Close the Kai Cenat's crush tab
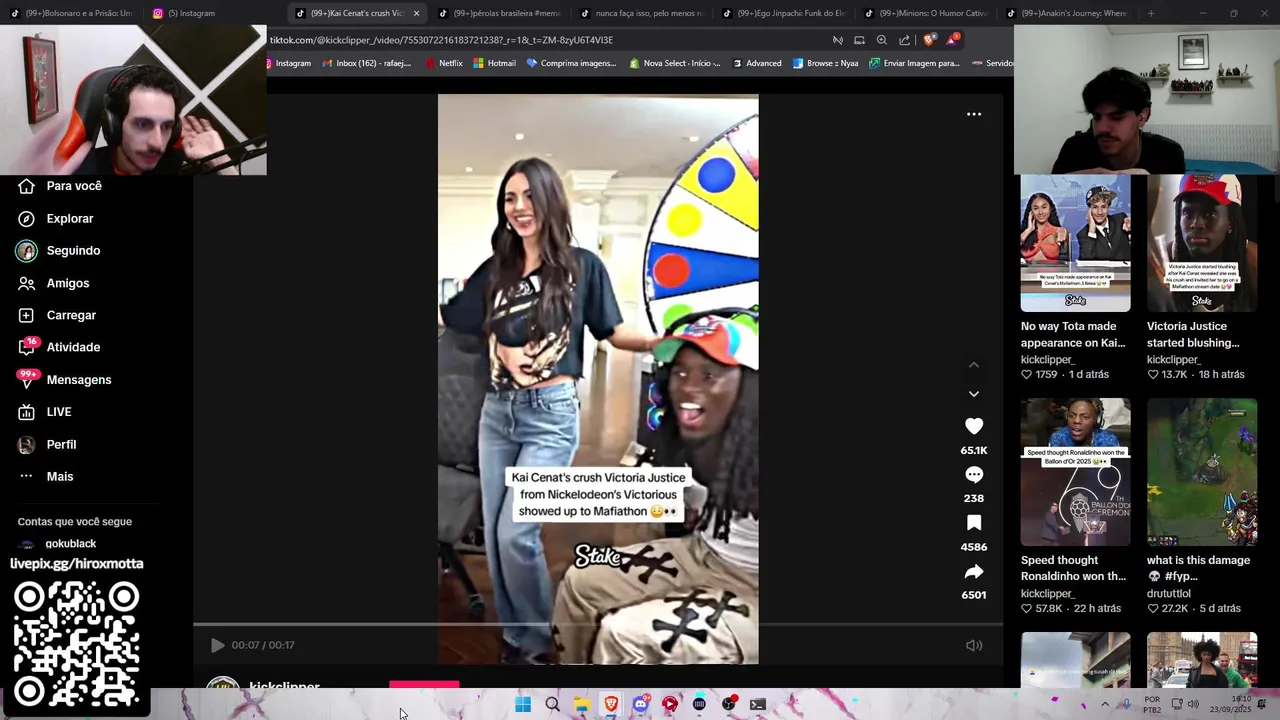The height and width of the screenshot is (720, 1280). tap(416, 13)
